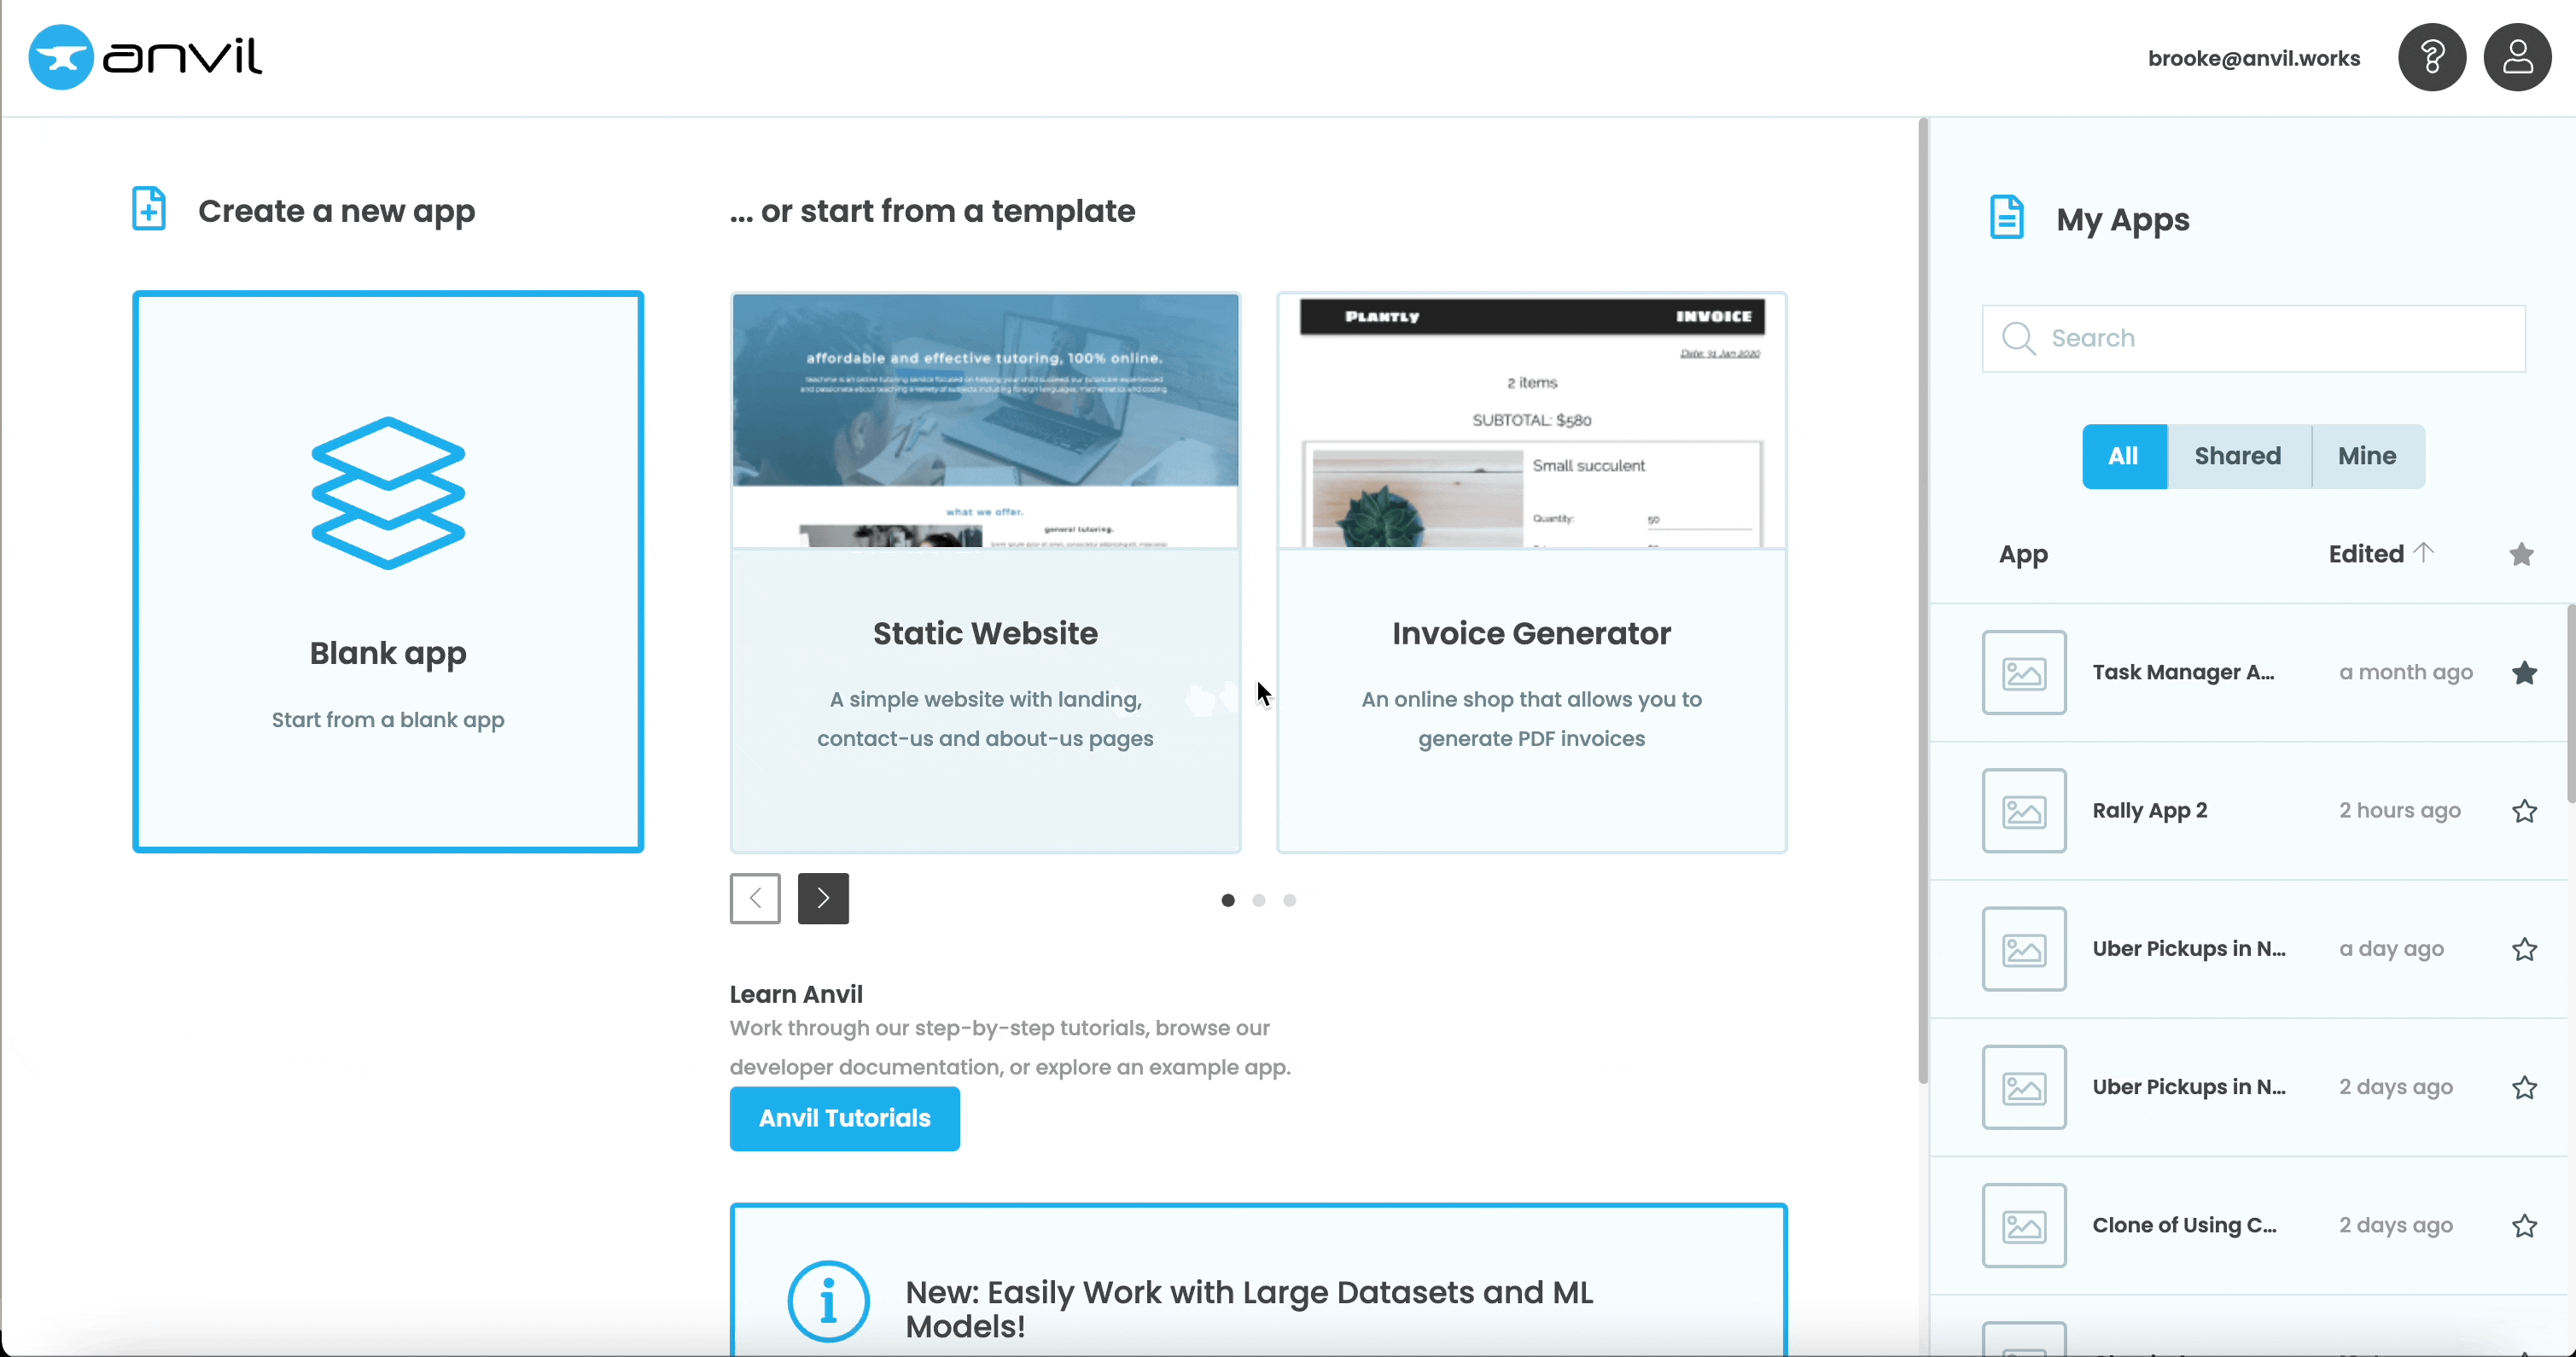The height and width of the screenshot is (1357, 2576).
Task: Click the Anvil logo icon top left
Action: (61, 58)
